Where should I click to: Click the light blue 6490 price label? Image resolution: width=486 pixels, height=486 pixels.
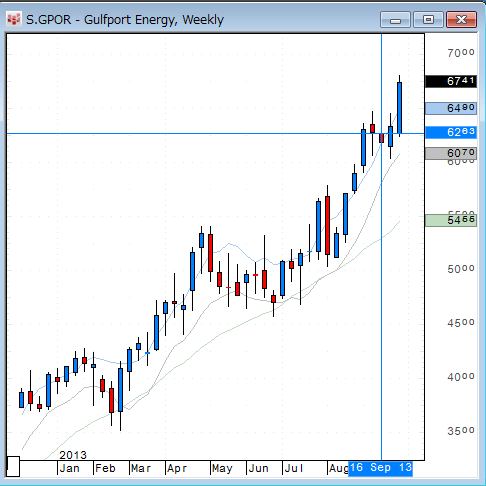[451, 108]
